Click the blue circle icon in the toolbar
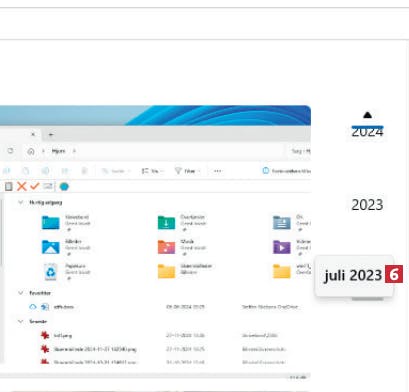Screen dimensions: 409x392 pos(64,187)
